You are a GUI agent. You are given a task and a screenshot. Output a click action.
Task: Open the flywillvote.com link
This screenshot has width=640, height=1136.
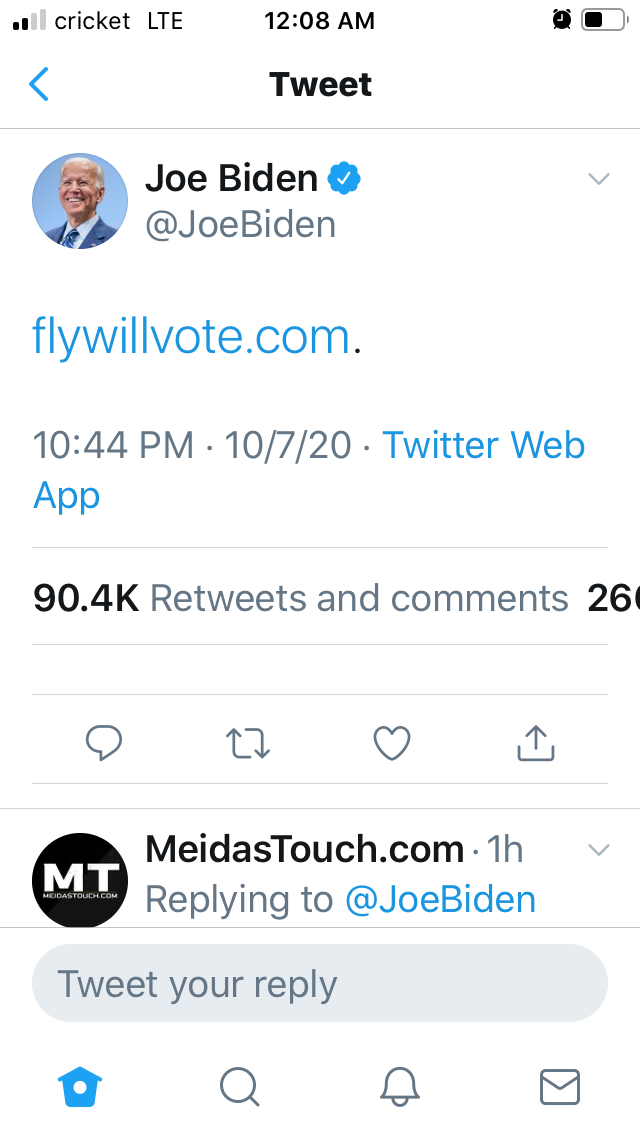click(x=190, y=337)
